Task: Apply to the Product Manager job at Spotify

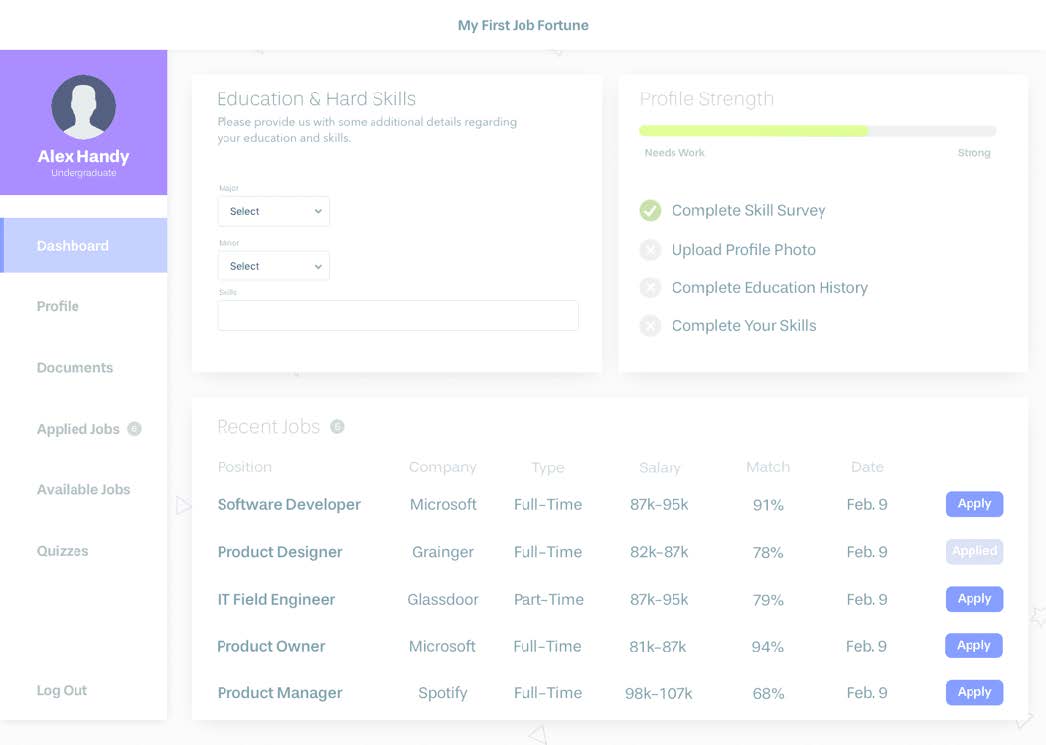Action: (x=973, y=692)
